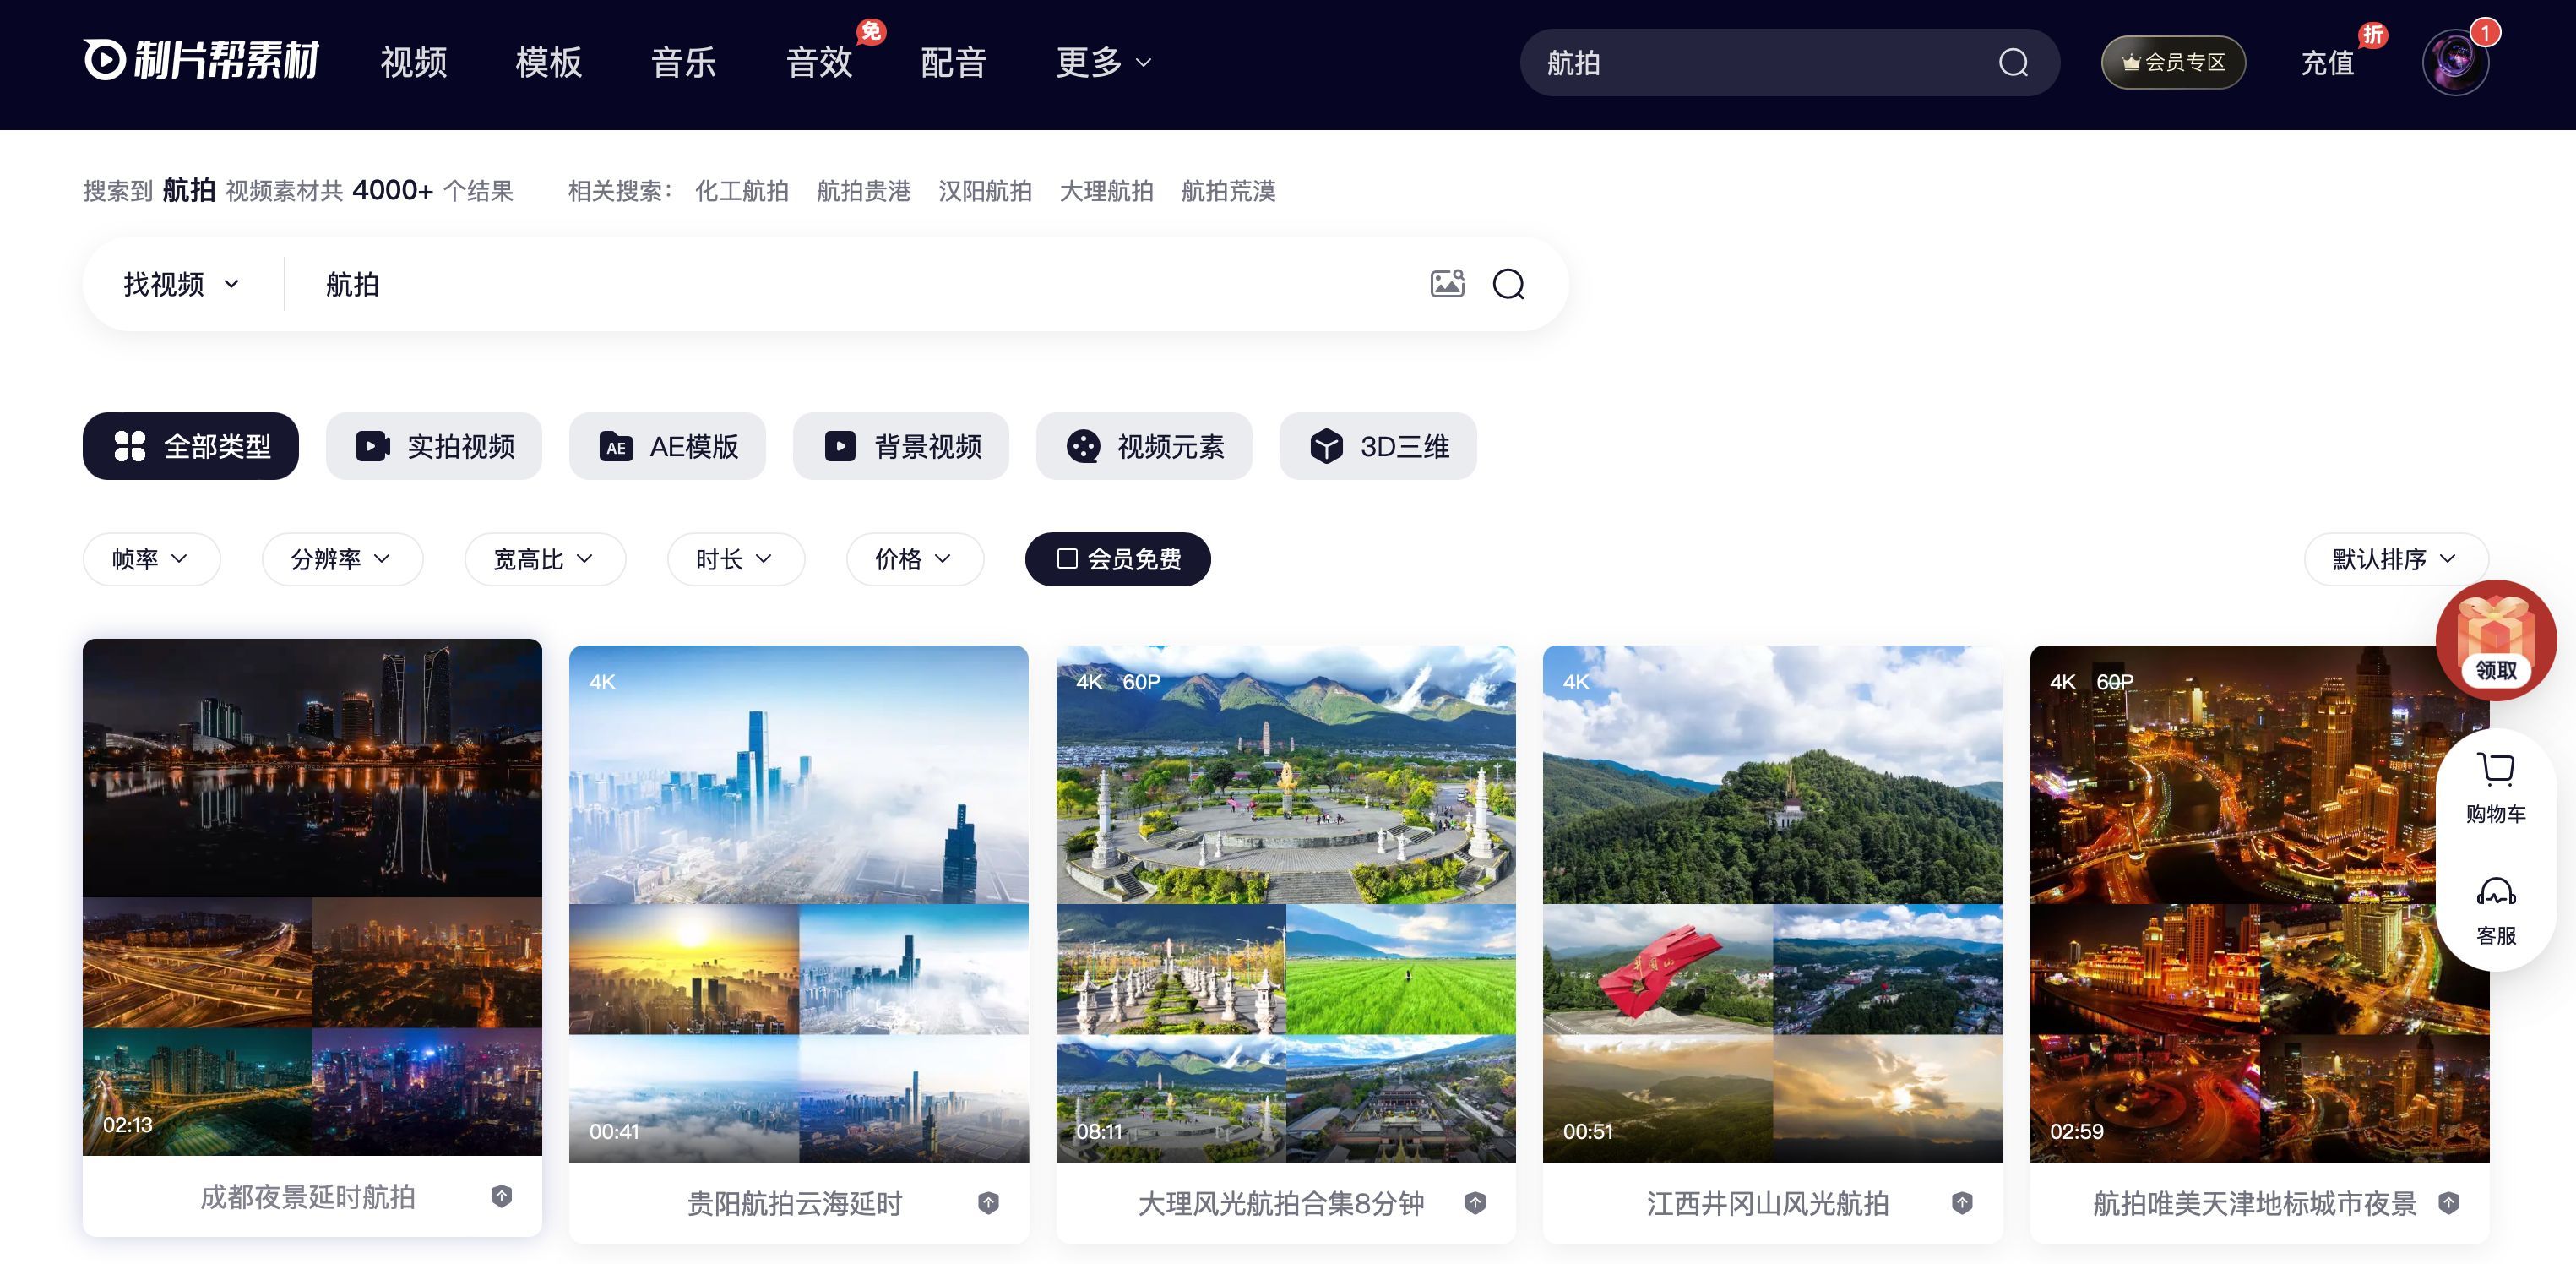Open the 分辨率 filter dropdown
The height and width of the screenshot is (1264, 2576).
tap(342, 559)
